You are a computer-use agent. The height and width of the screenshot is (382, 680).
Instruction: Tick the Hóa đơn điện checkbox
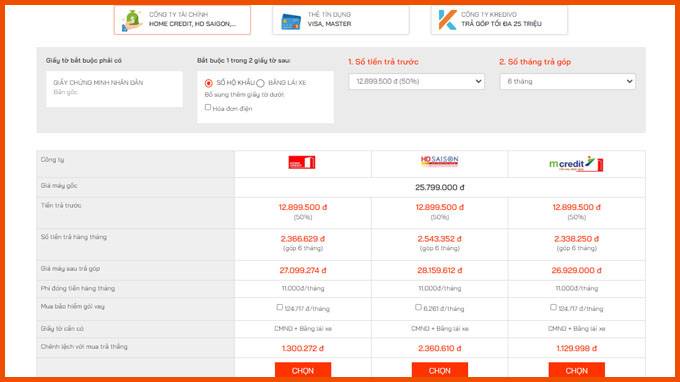[208, 107]
